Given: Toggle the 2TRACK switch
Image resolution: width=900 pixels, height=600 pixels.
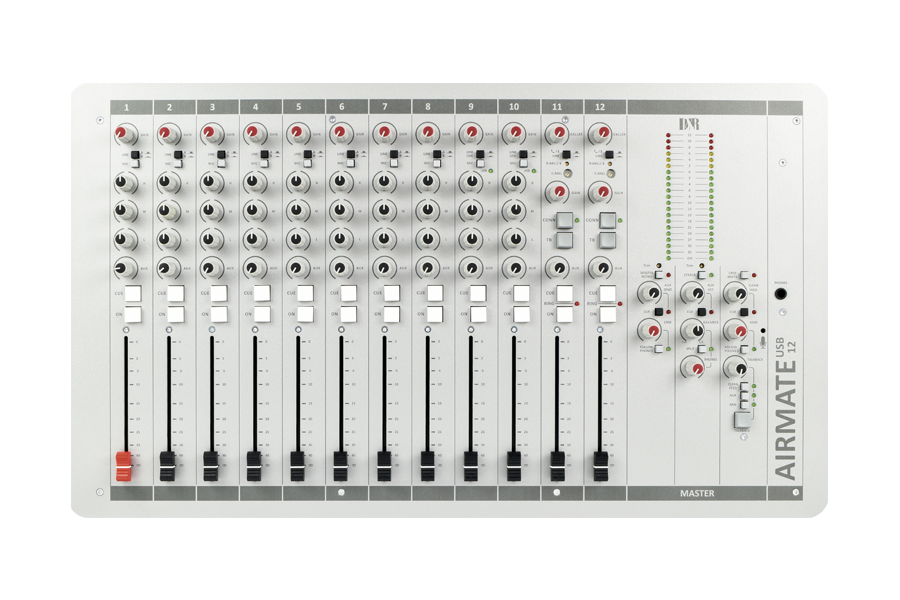Looking at the screenshot, I should coord(701,275).
